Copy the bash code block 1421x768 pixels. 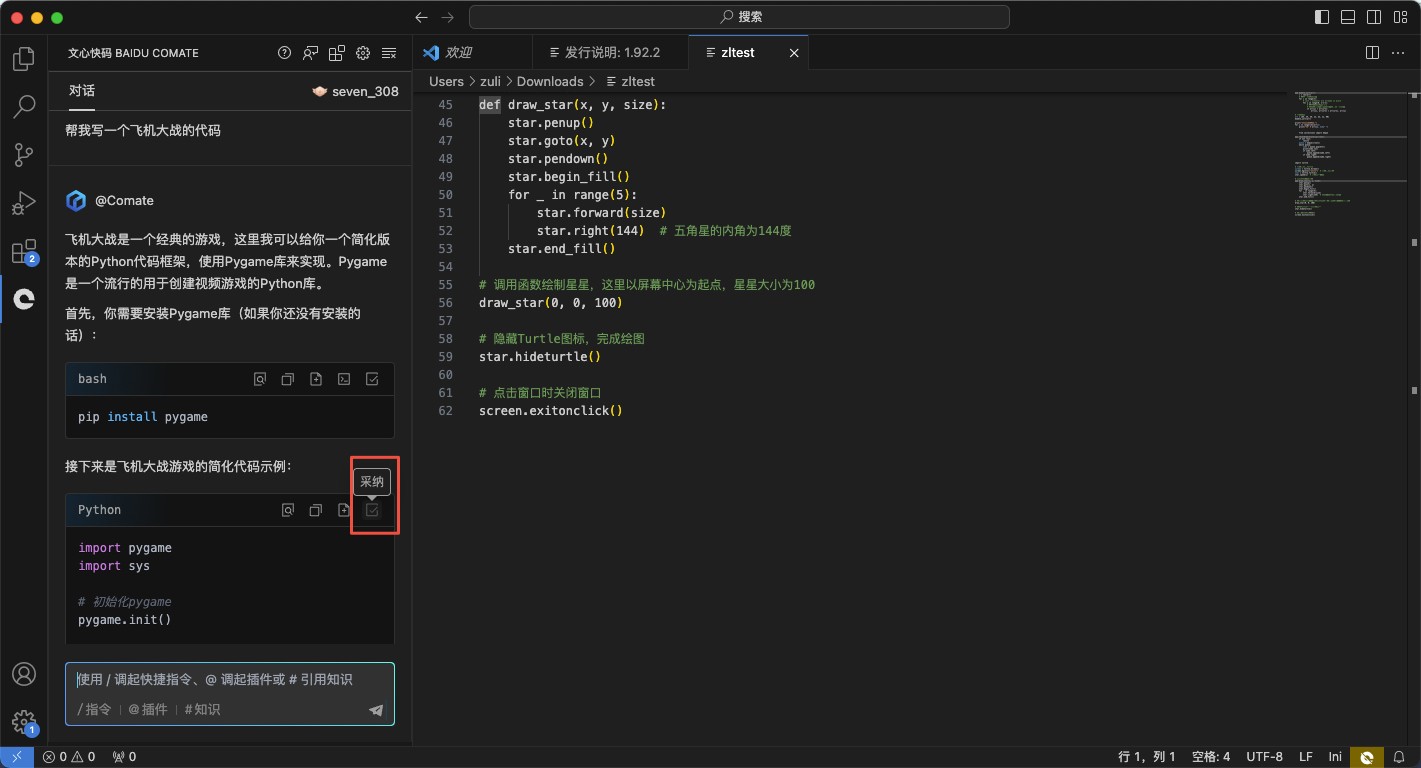288,379
